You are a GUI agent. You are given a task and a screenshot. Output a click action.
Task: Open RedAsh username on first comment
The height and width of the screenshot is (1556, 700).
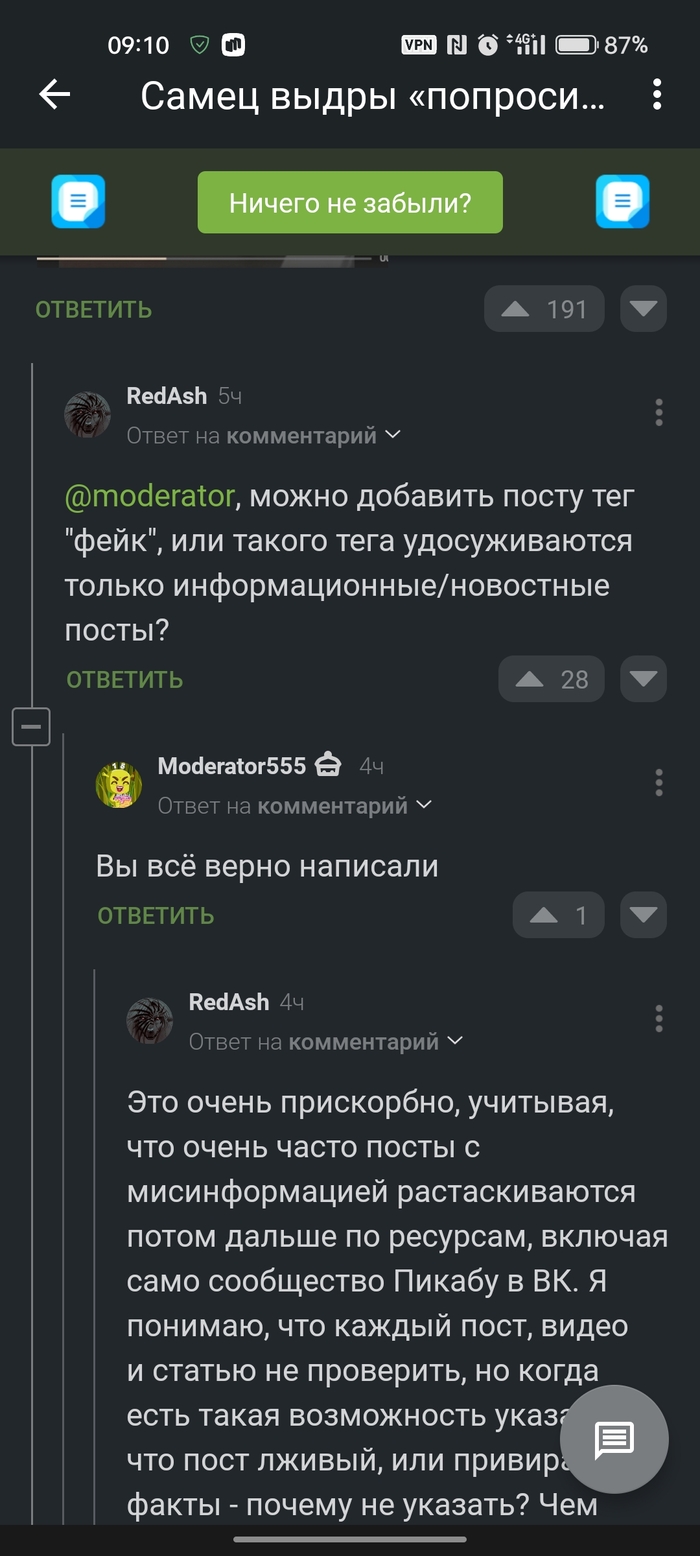click(x=166, y=396)
